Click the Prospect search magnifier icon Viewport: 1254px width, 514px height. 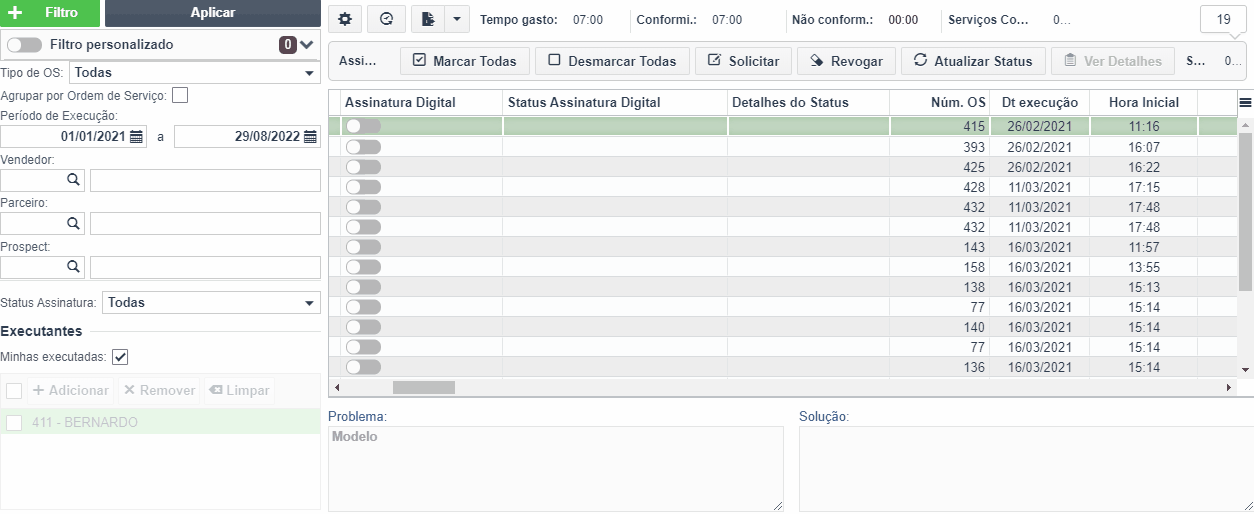point(73,267)
